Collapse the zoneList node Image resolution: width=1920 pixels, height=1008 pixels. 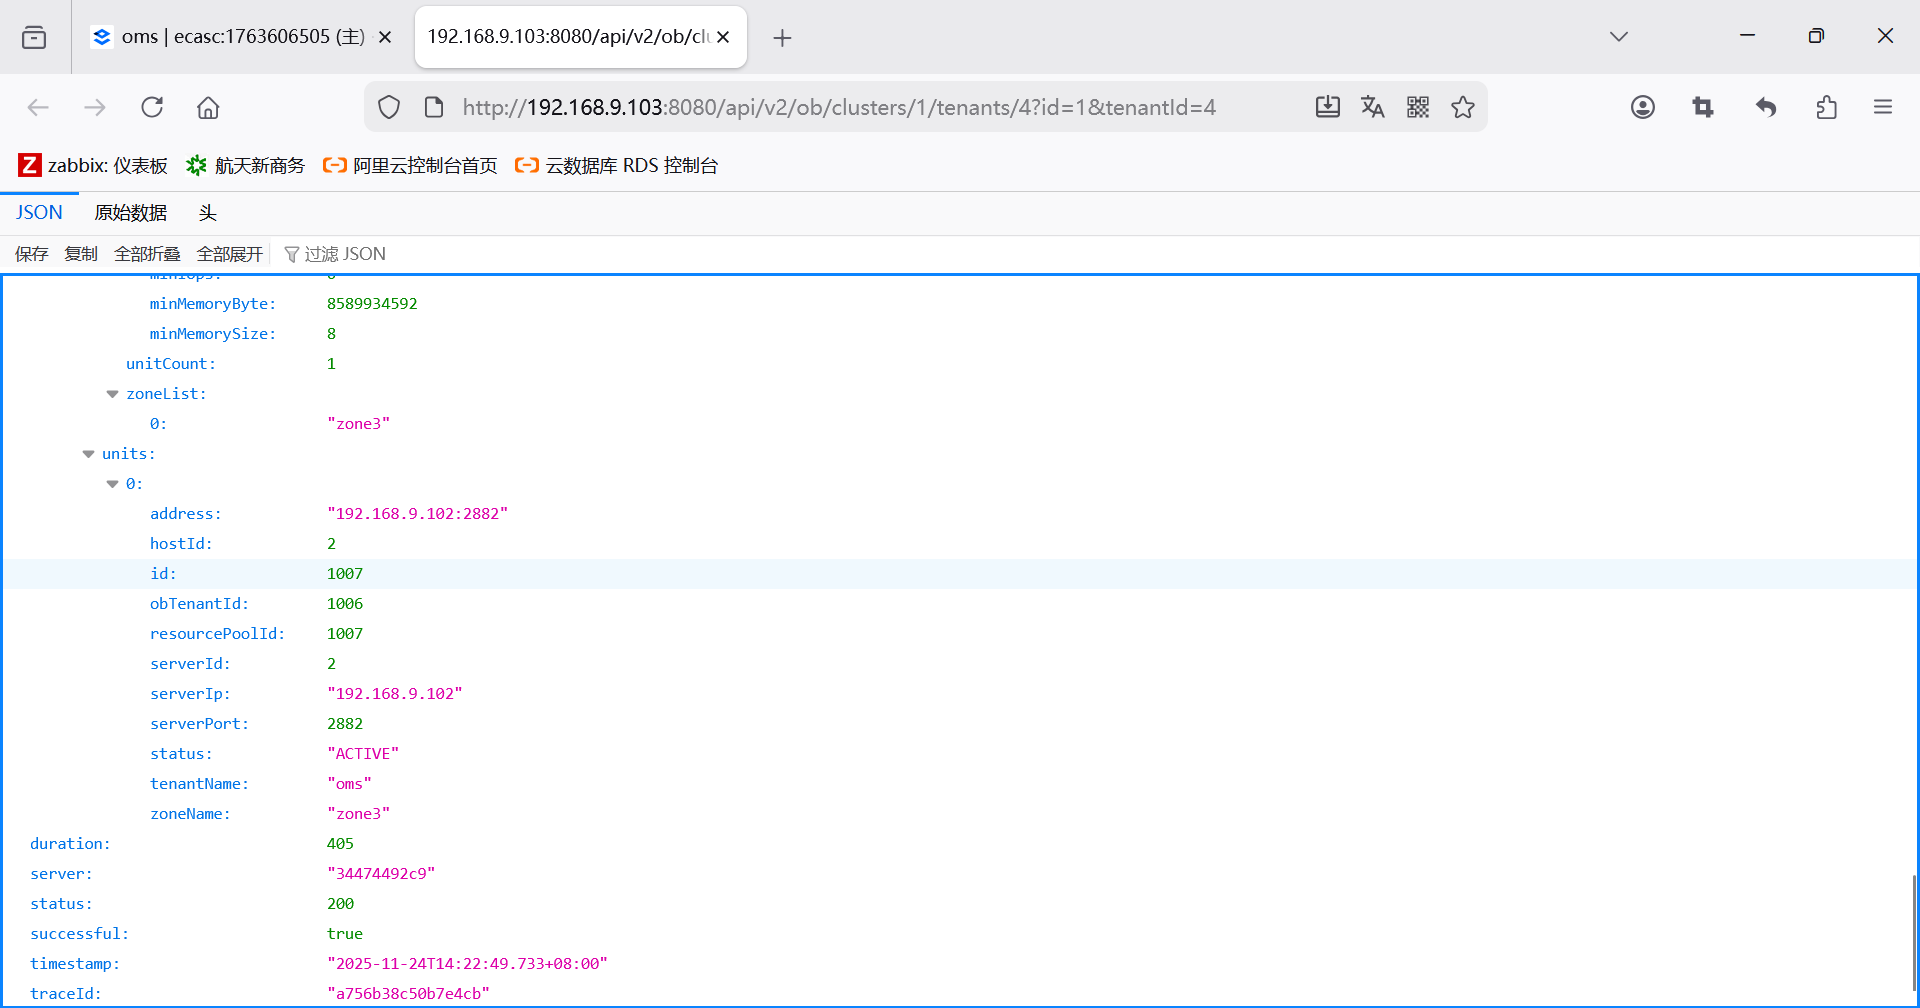[x=112, y=394]
